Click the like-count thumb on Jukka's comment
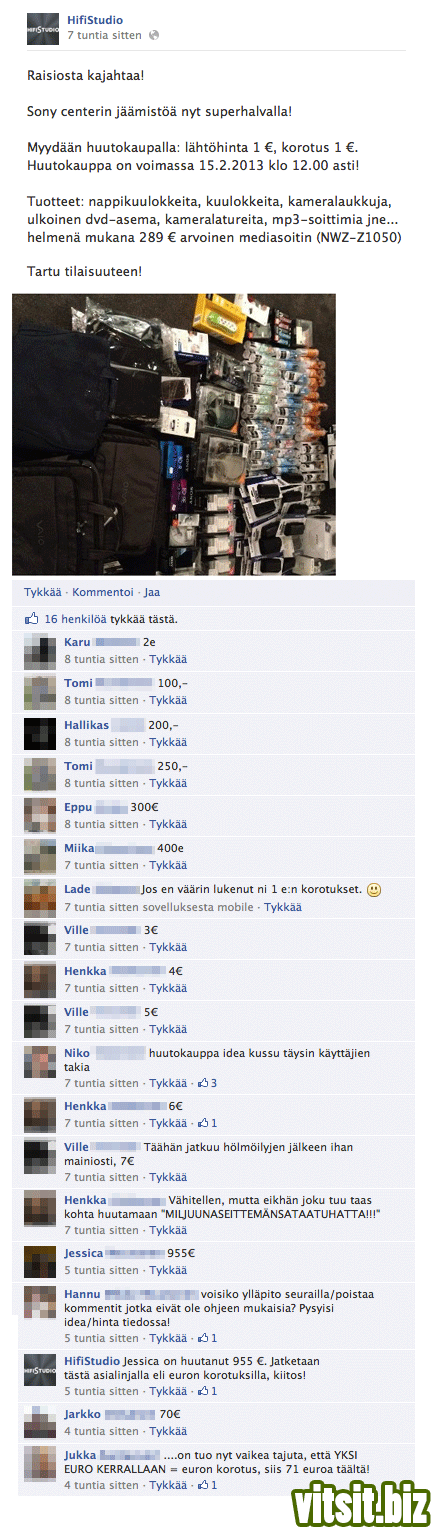 pos(204,1485)
